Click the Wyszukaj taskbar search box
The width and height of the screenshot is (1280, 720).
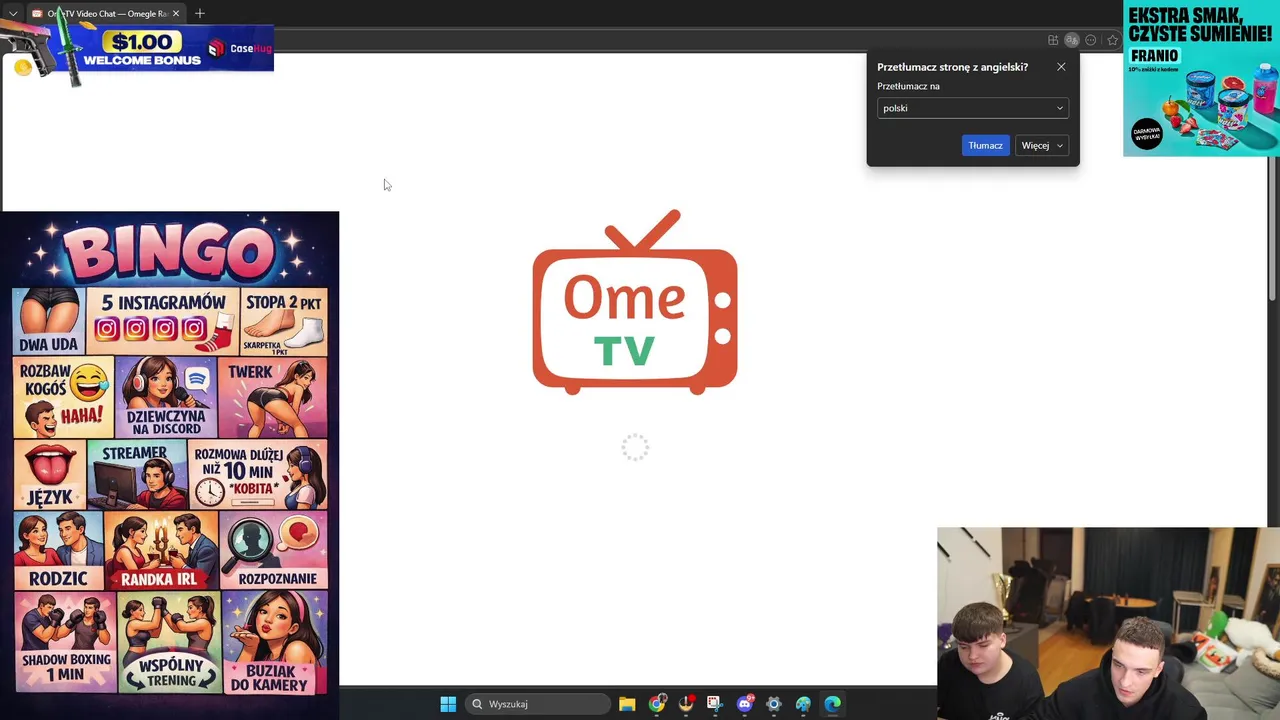(539, 704)
